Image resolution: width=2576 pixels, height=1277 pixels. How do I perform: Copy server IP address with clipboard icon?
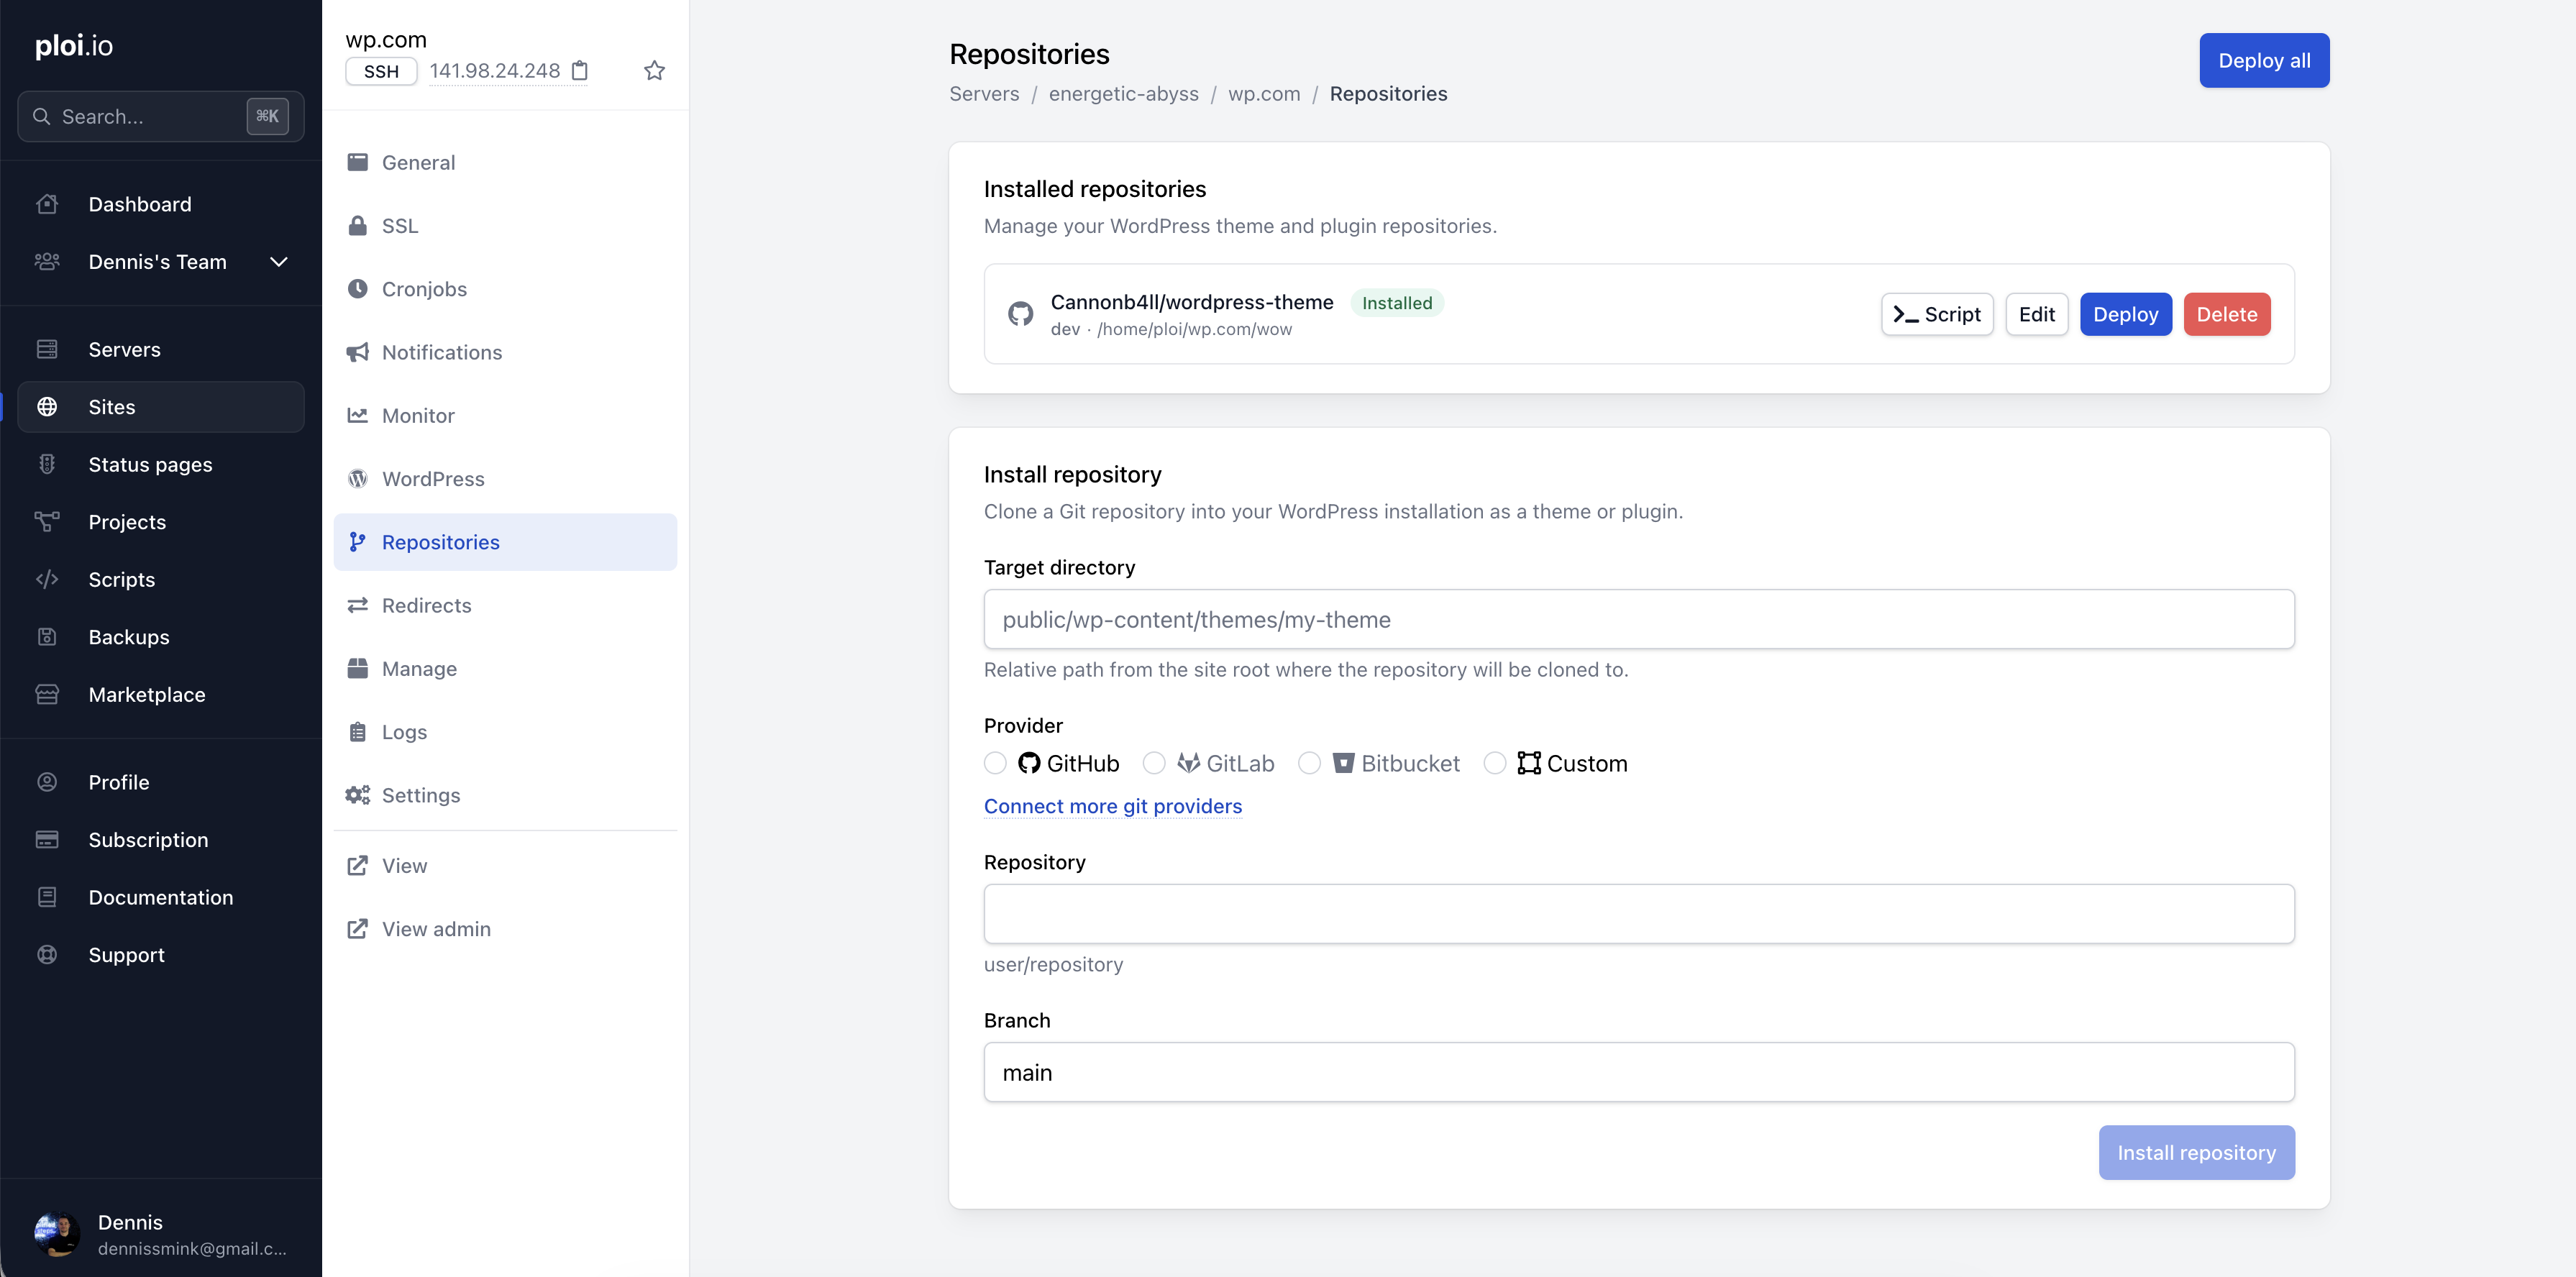579,71
